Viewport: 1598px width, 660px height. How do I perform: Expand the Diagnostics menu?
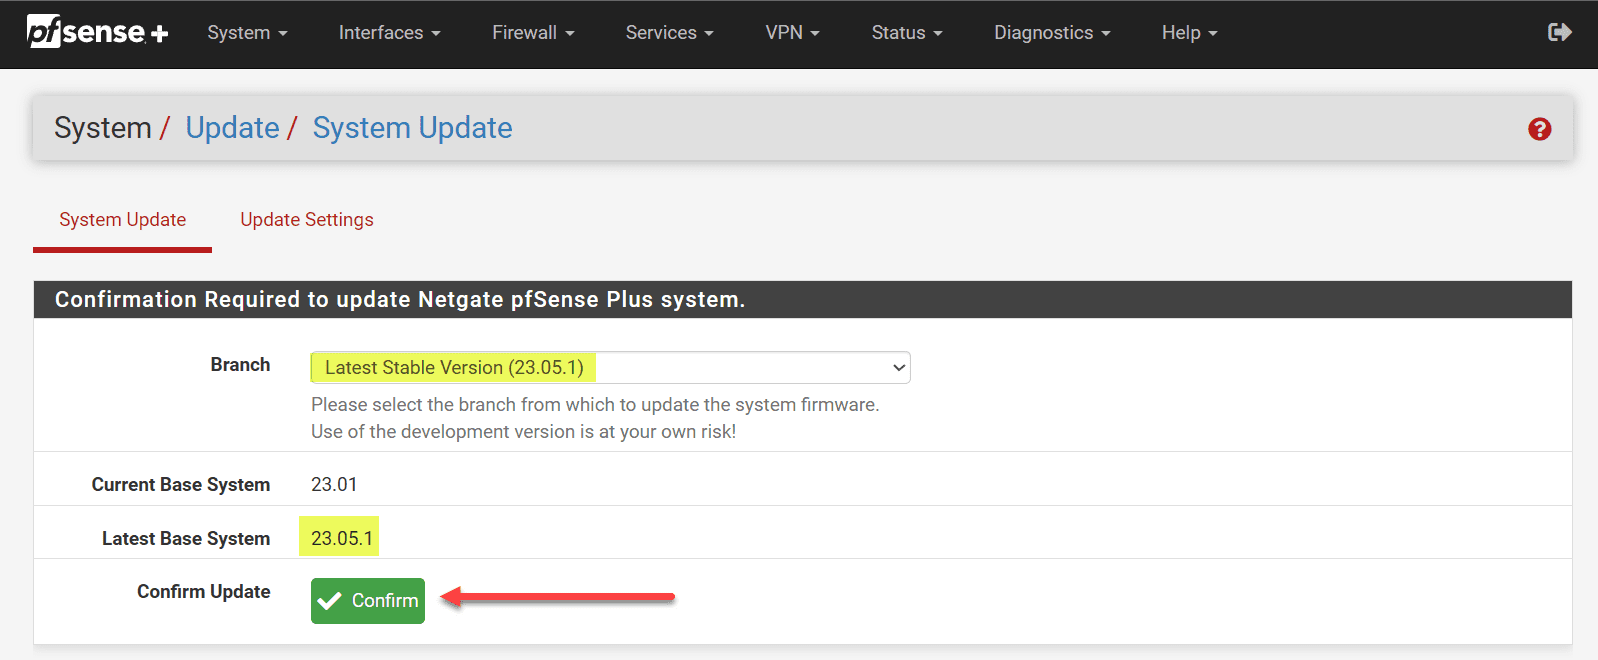pyautogui.click(x=1052, y=33)
